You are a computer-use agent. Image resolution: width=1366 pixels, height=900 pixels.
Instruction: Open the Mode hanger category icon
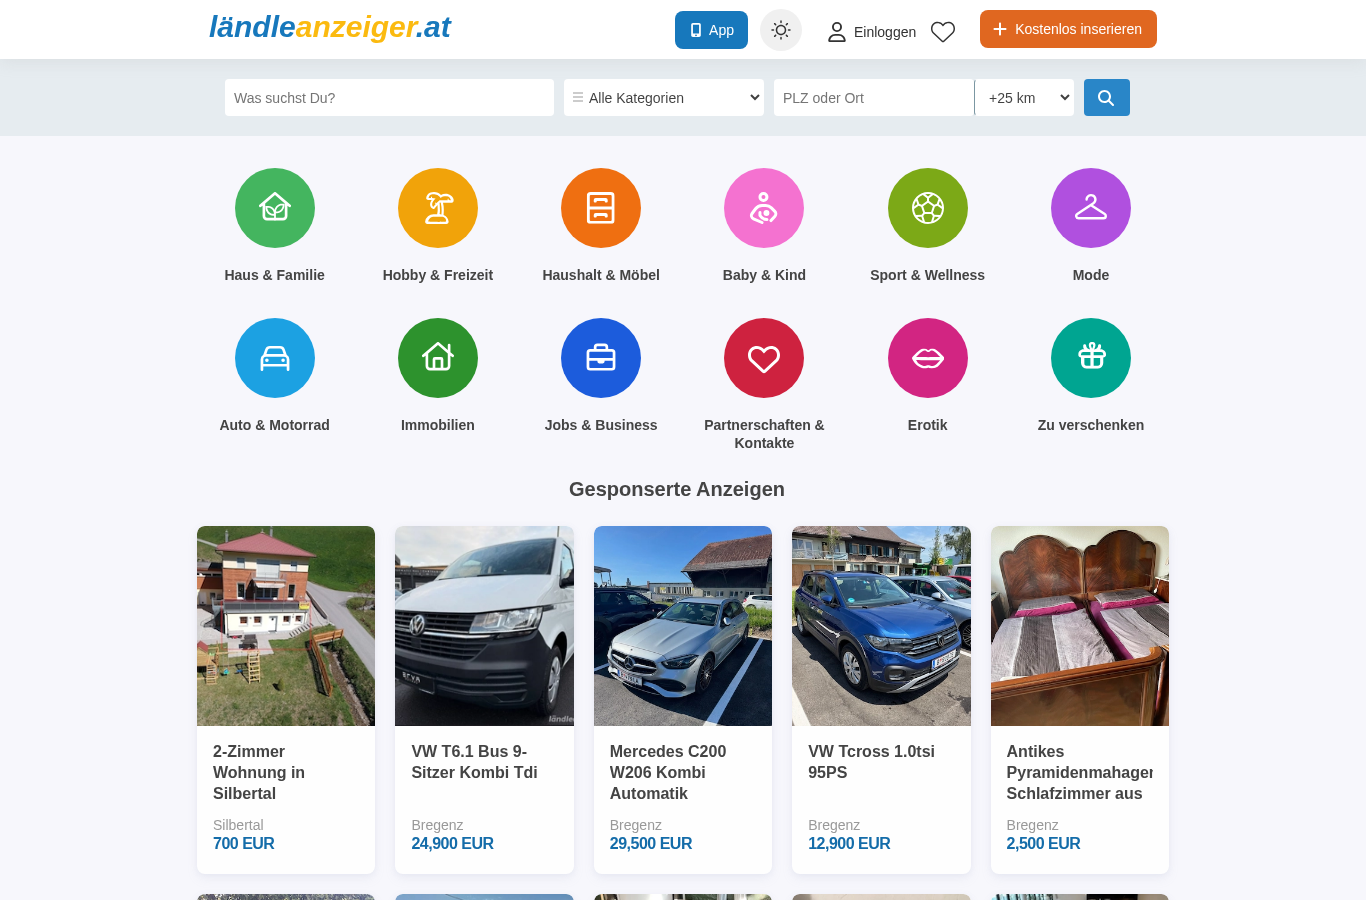click(x=1091, y=208)
